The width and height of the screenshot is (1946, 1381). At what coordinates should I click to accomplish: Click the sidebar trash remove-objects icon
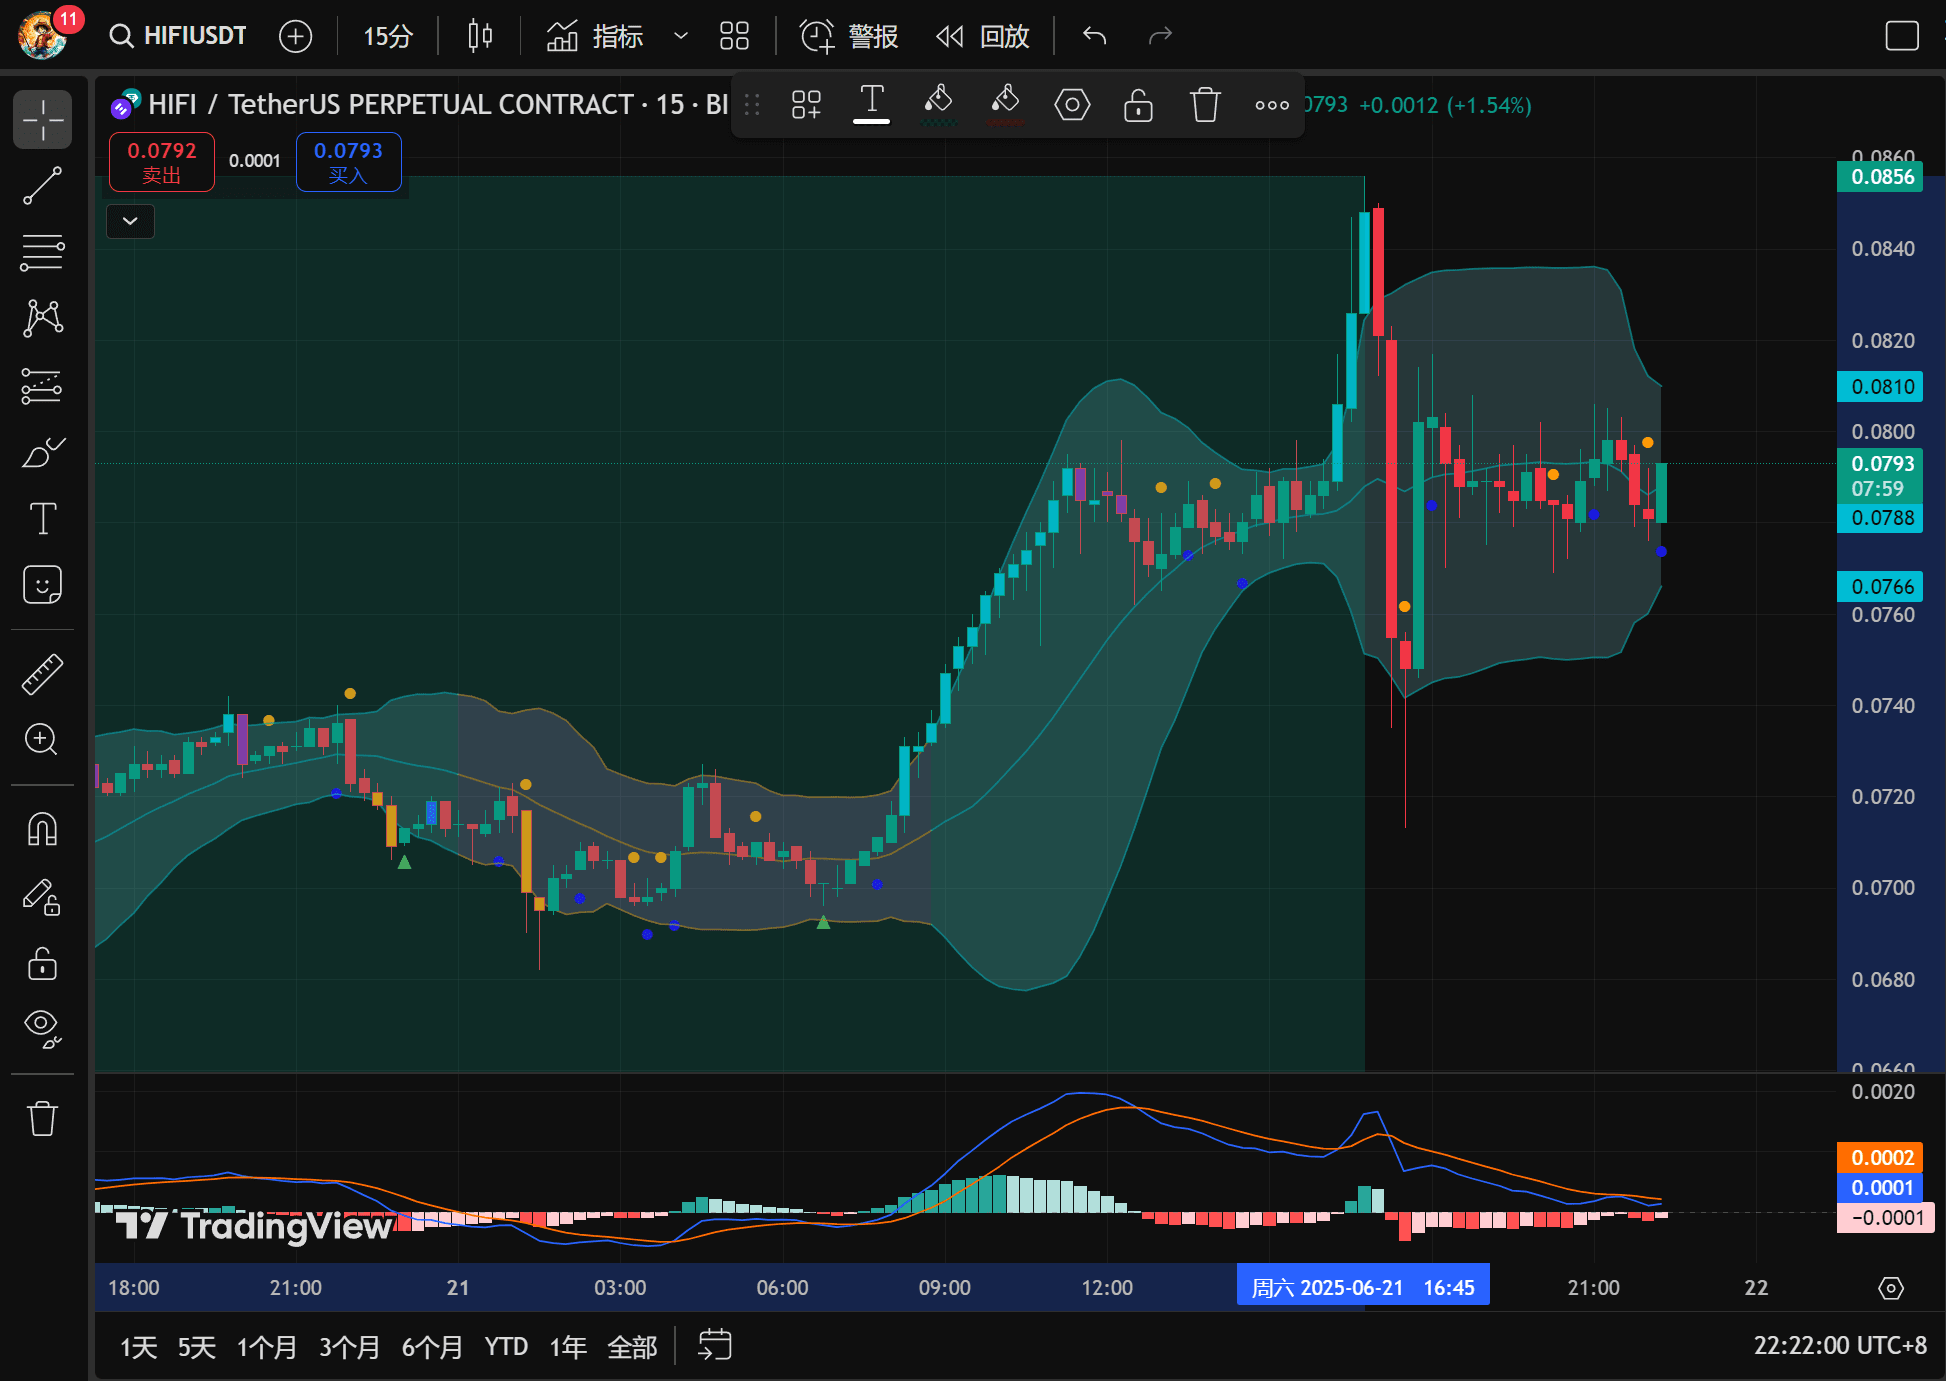coord(42,1118)
